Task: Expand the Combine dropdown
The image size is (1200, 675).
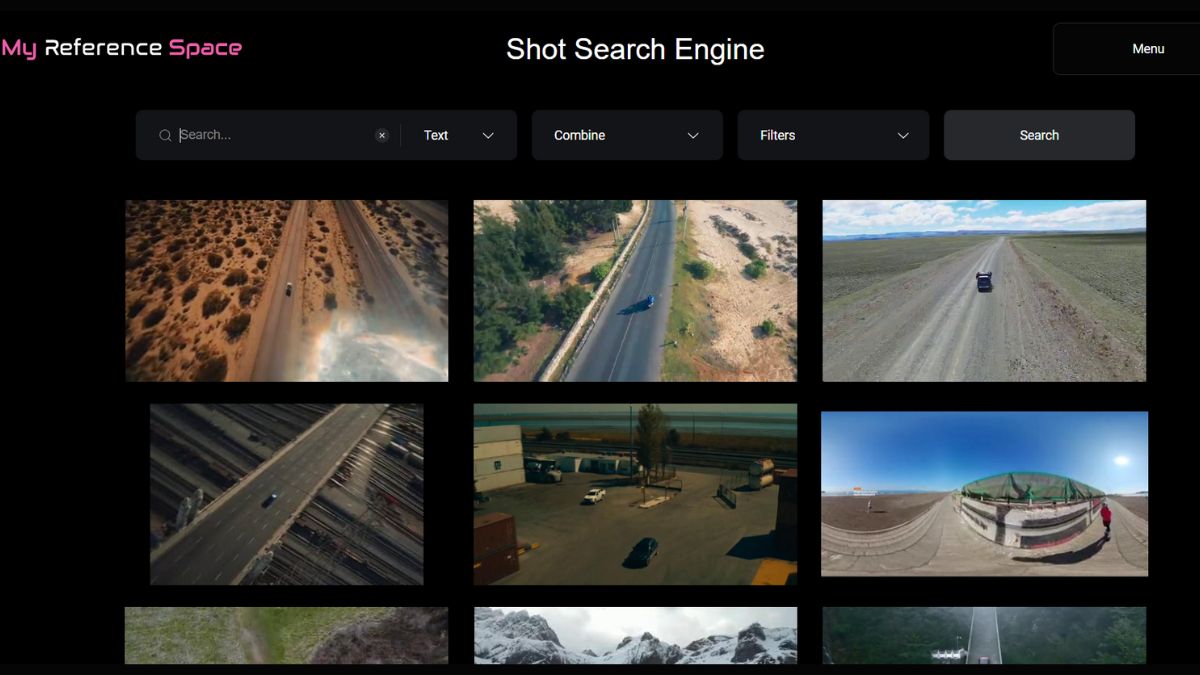Action: tap(627, 135)
